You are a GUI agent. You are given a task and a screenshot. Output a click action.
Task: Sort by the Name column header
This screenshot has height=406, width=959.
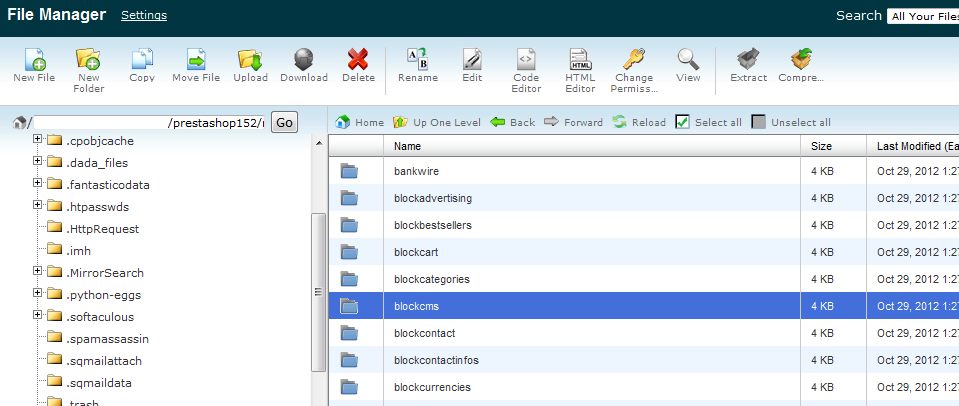click(407, 146)
